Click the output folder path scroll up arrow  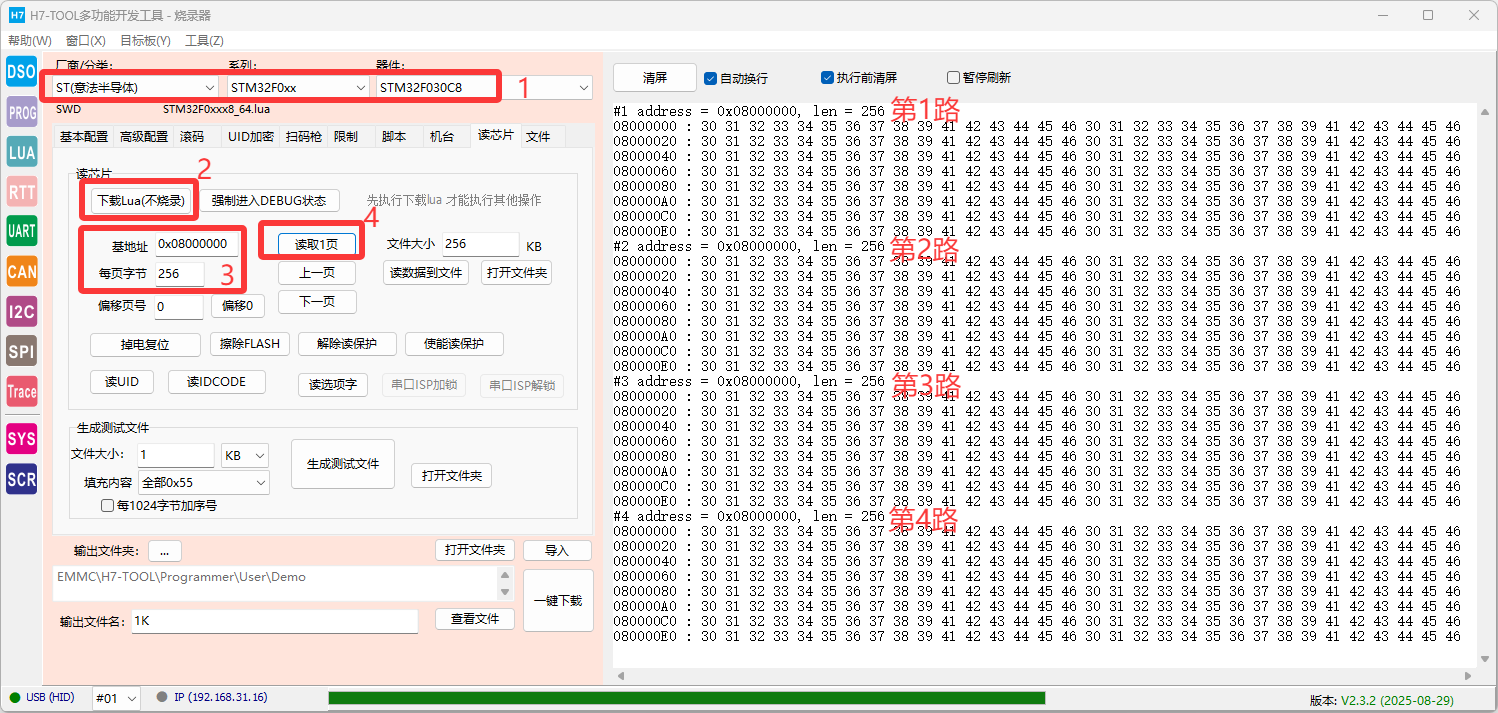click(x=505, y=576)
